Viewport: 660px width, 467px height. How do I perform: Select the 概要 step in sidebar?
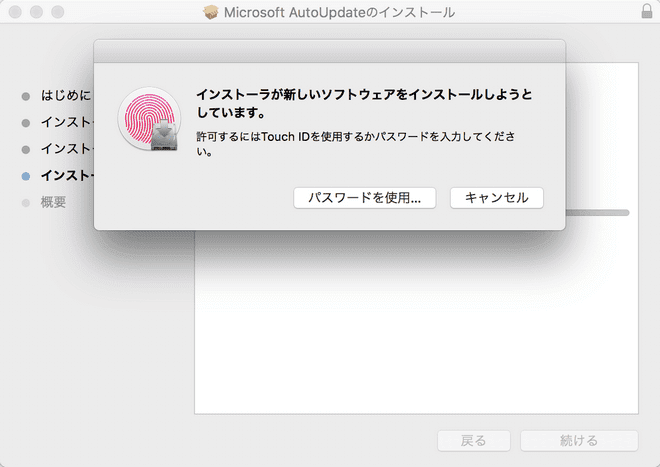coord(53,203)
